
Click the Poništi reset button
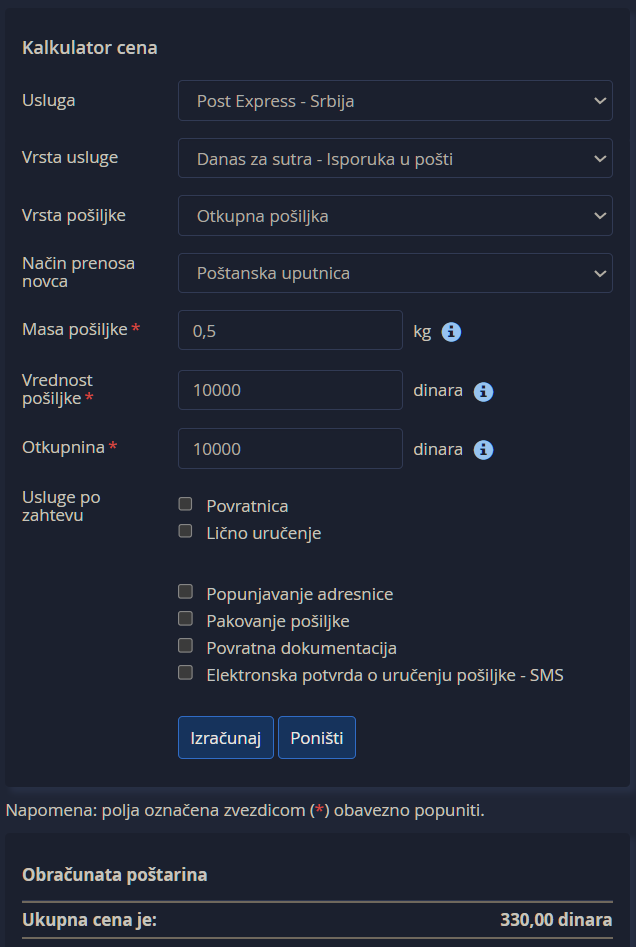click(x=316, y=738)
